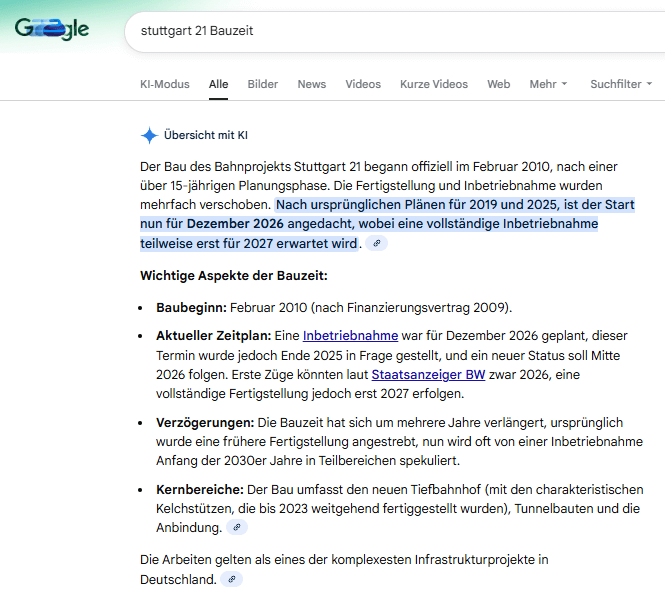The width and height of the screenshot is (665, 599).
Task: Switch to the Web tab
Action: 498,84
